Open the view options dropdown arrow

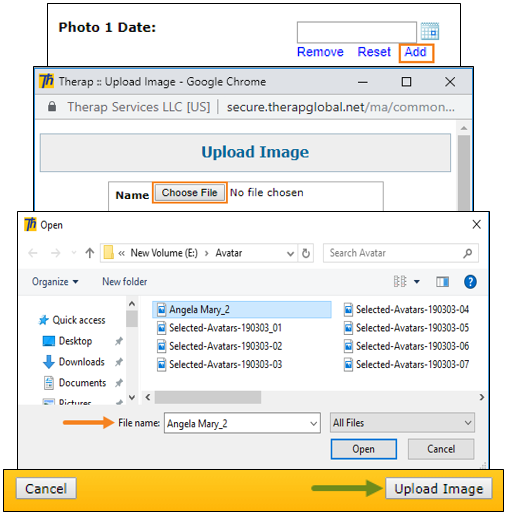(417, 282)
